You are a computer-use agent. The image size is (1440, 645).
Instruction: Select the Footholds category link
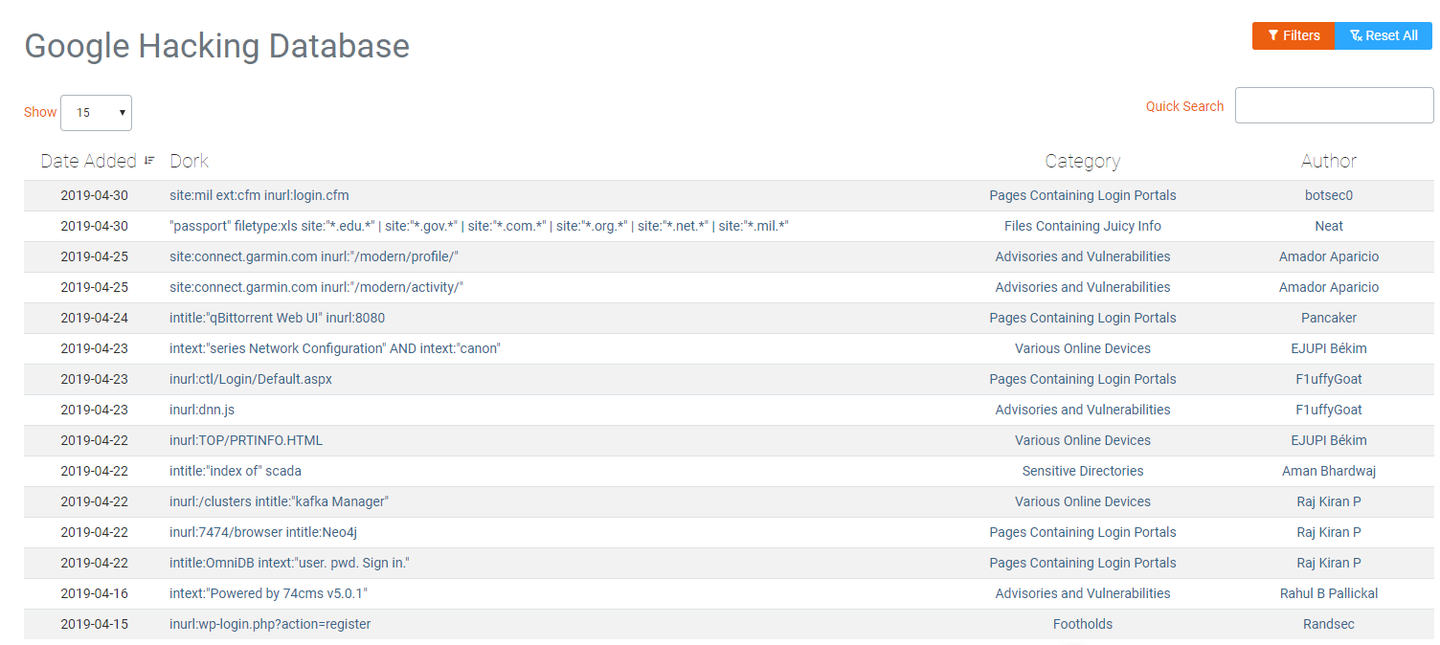coord(1082,624)
